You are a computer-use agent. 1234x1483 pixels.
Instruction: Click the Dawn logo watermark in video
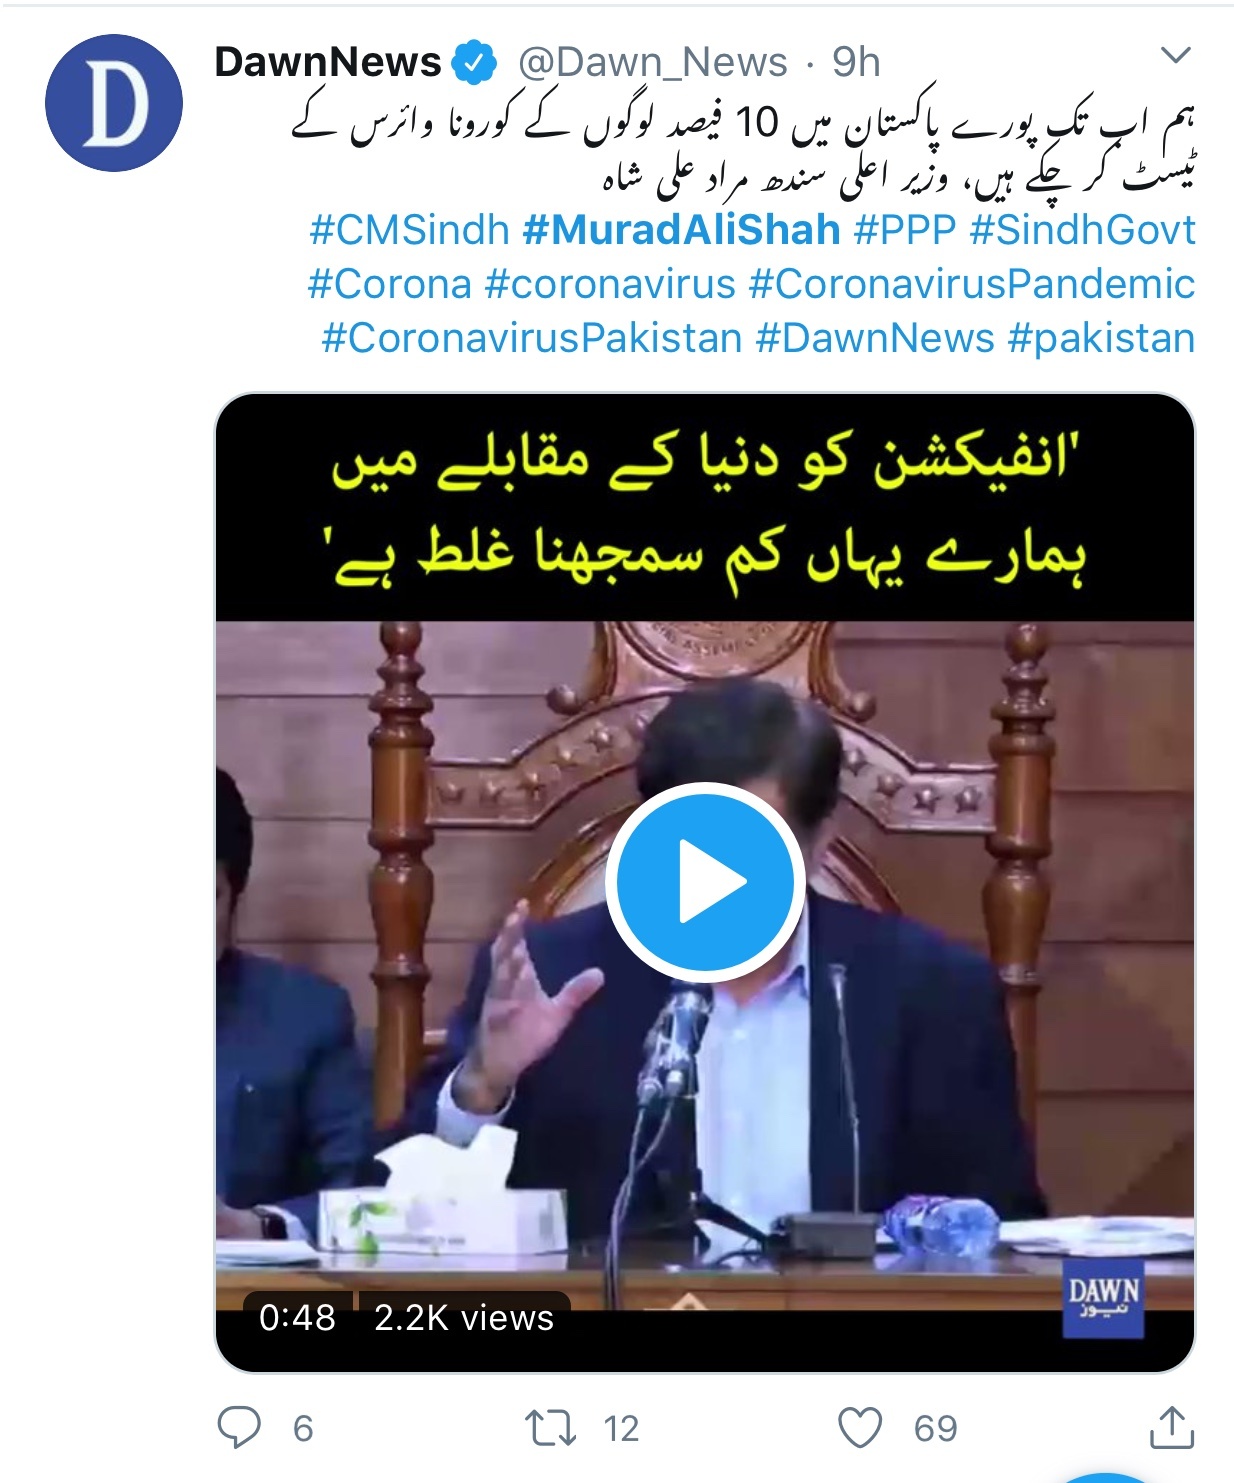pos(1103,1299)
